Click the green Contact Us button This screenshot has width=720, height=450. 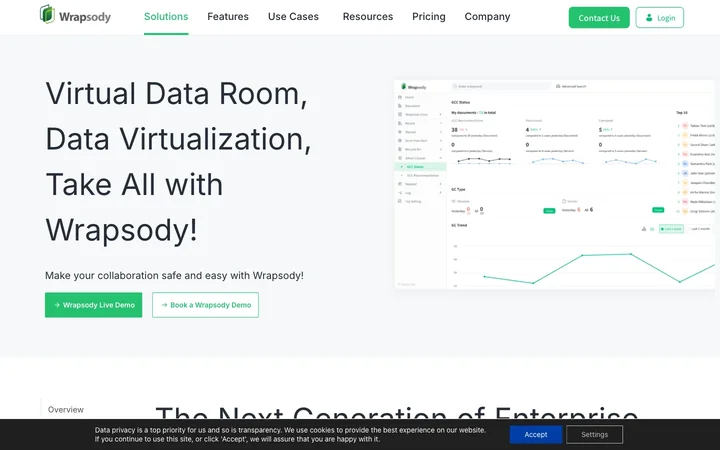click(x=599, y=17)
